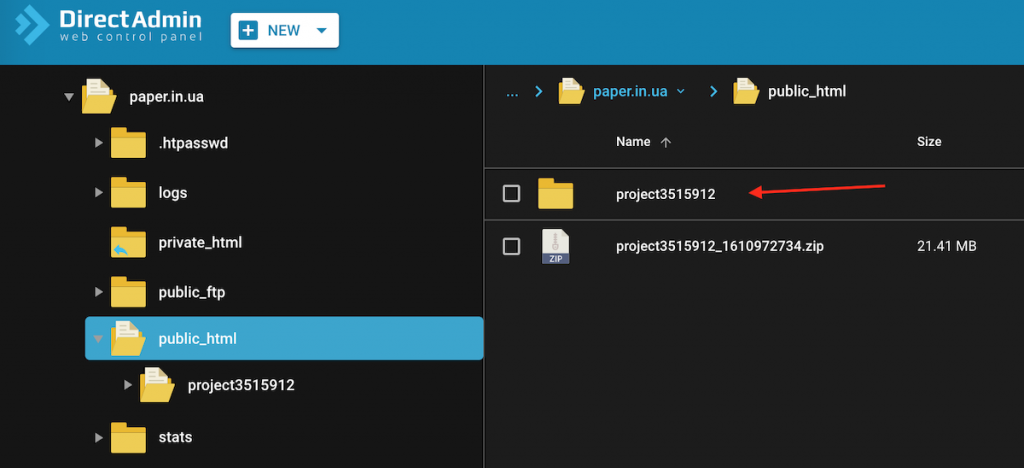The image size is (1024, 468).
Task: Select the project3515912_1610972734.zip checkbox
Action: (x=511, y=246)
